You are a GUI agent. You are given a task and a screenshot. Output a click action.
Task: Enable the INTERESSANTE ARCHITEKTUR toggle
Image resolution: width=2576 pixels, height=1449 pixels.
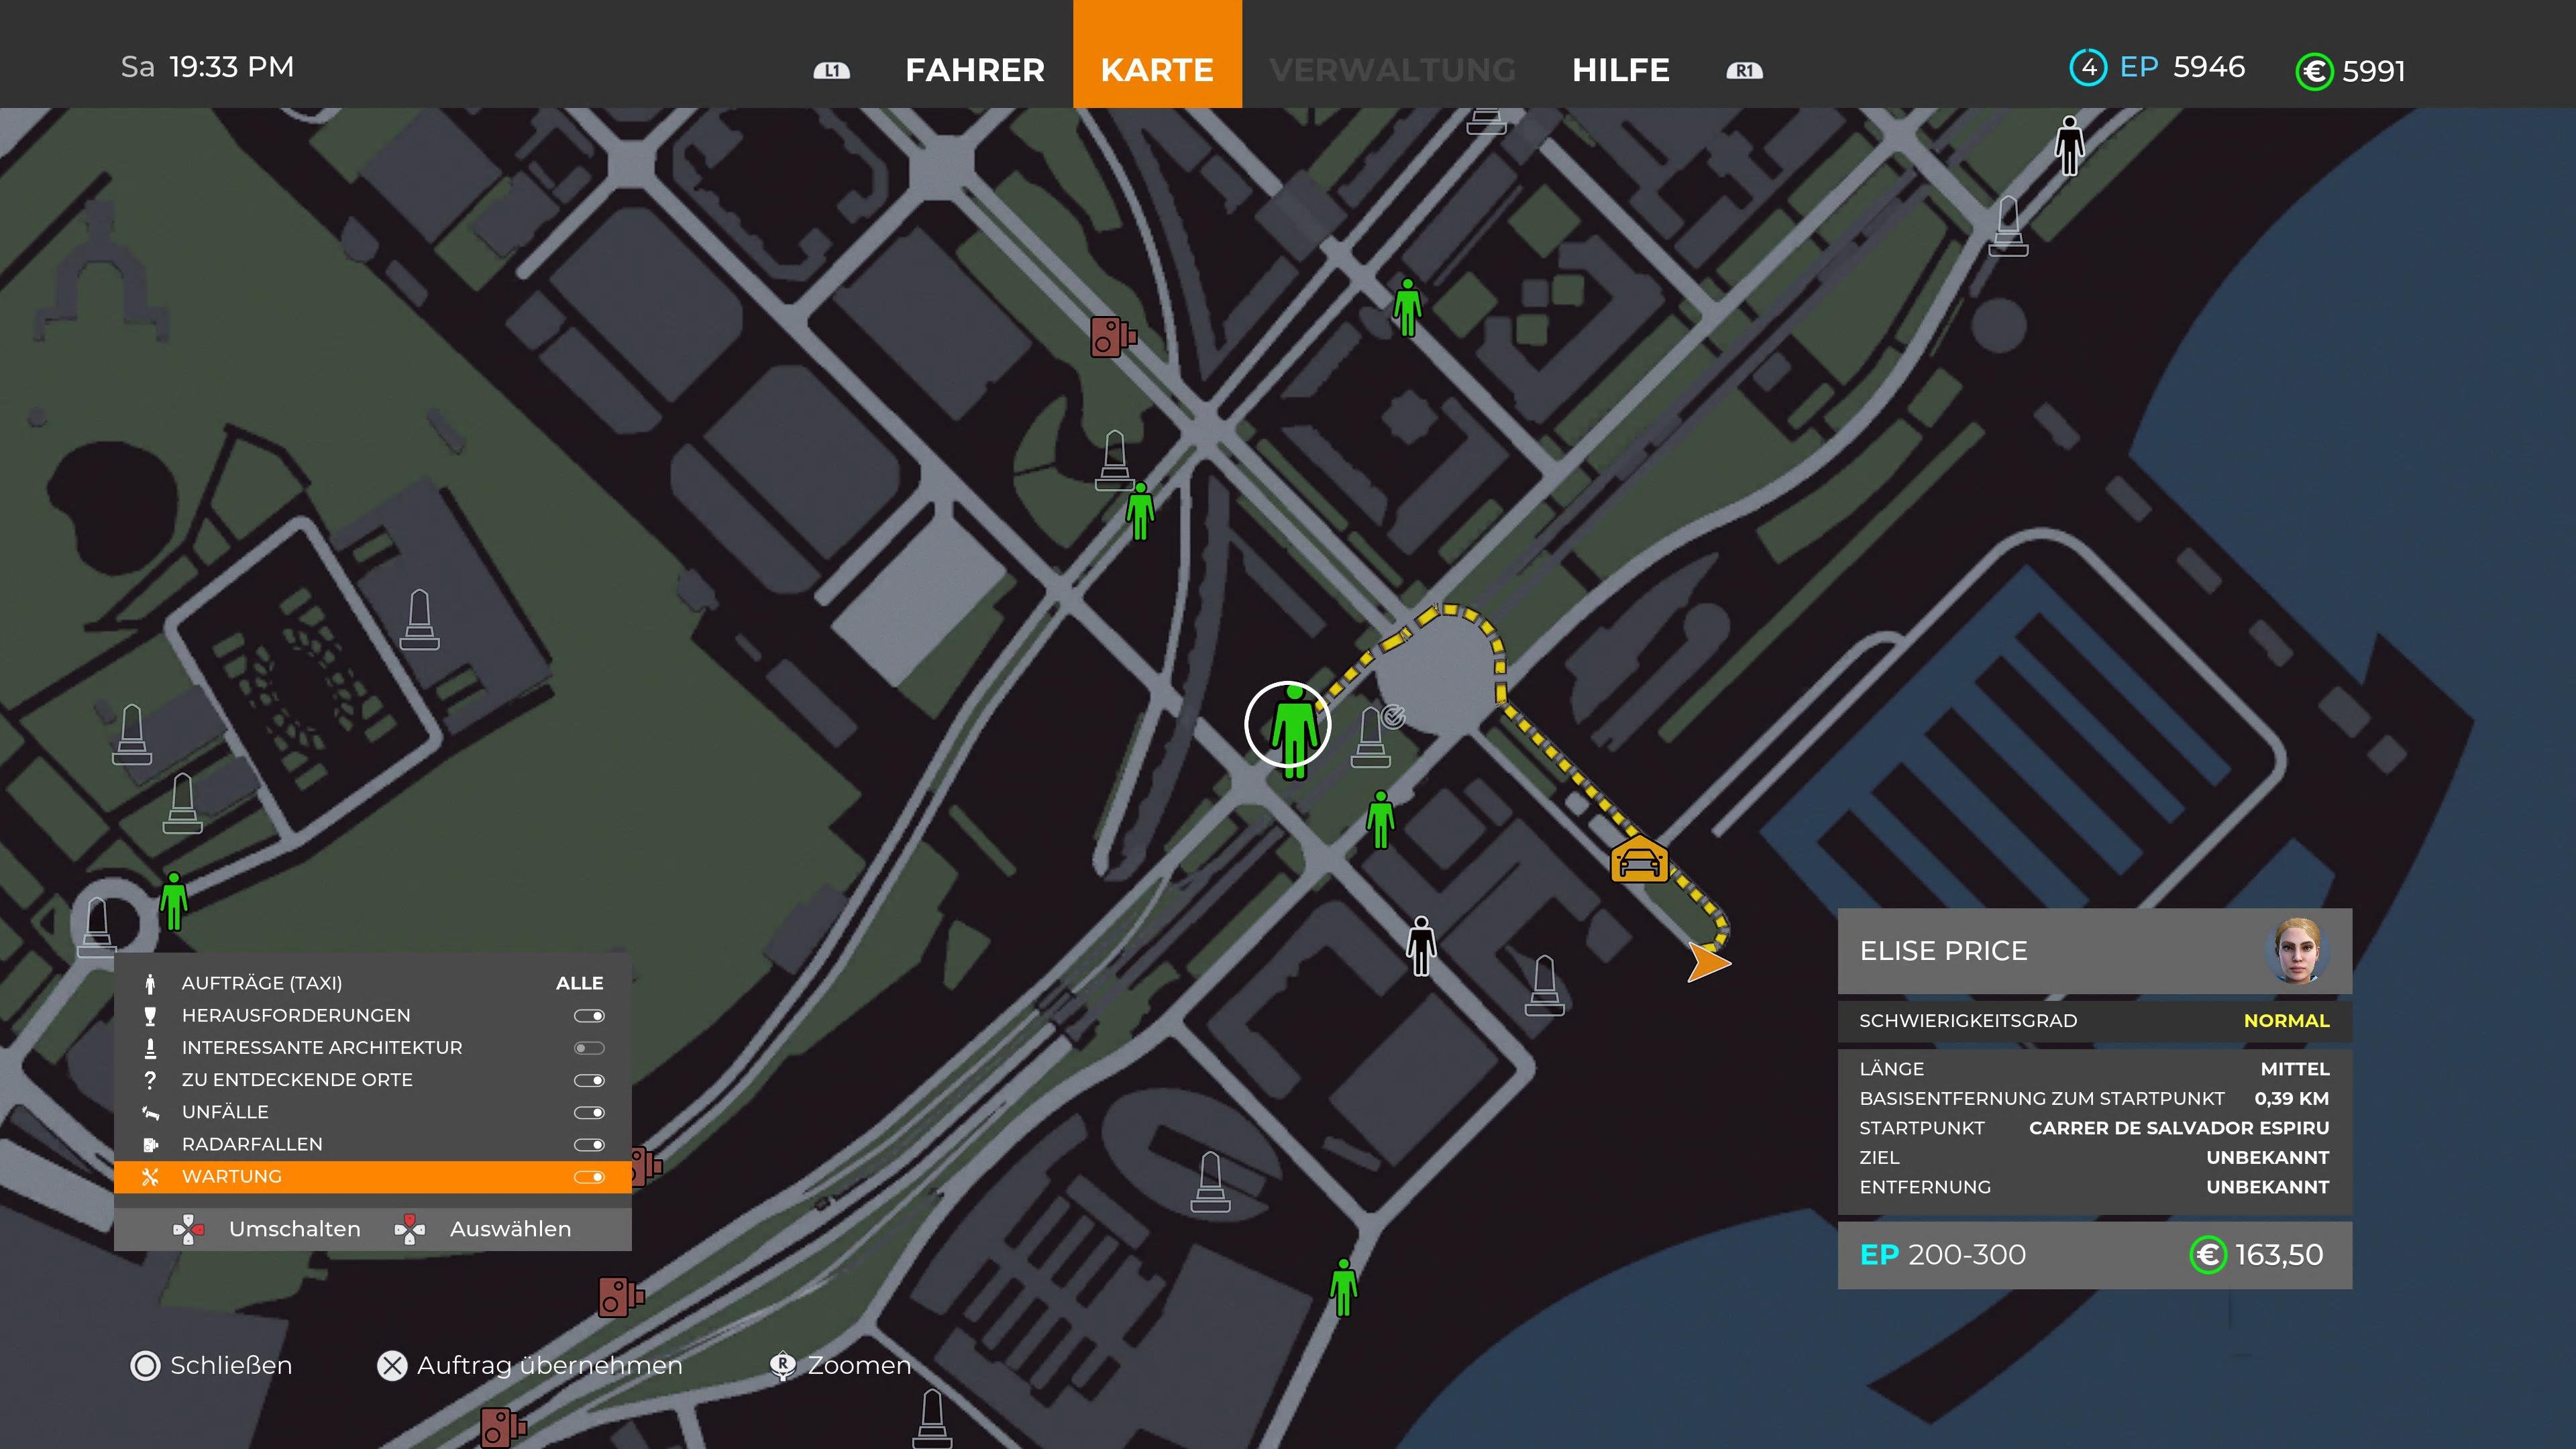589,1047
